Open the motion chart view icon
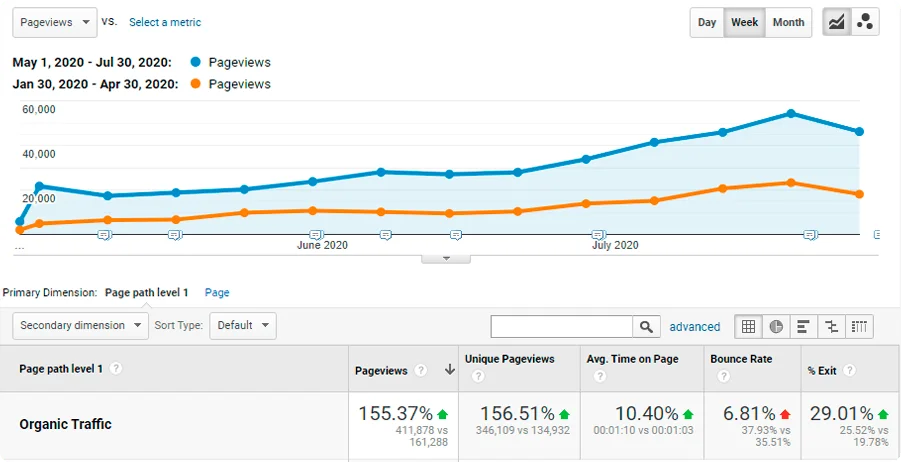This screenshot has width=901, height=462. tap(865, 22)
